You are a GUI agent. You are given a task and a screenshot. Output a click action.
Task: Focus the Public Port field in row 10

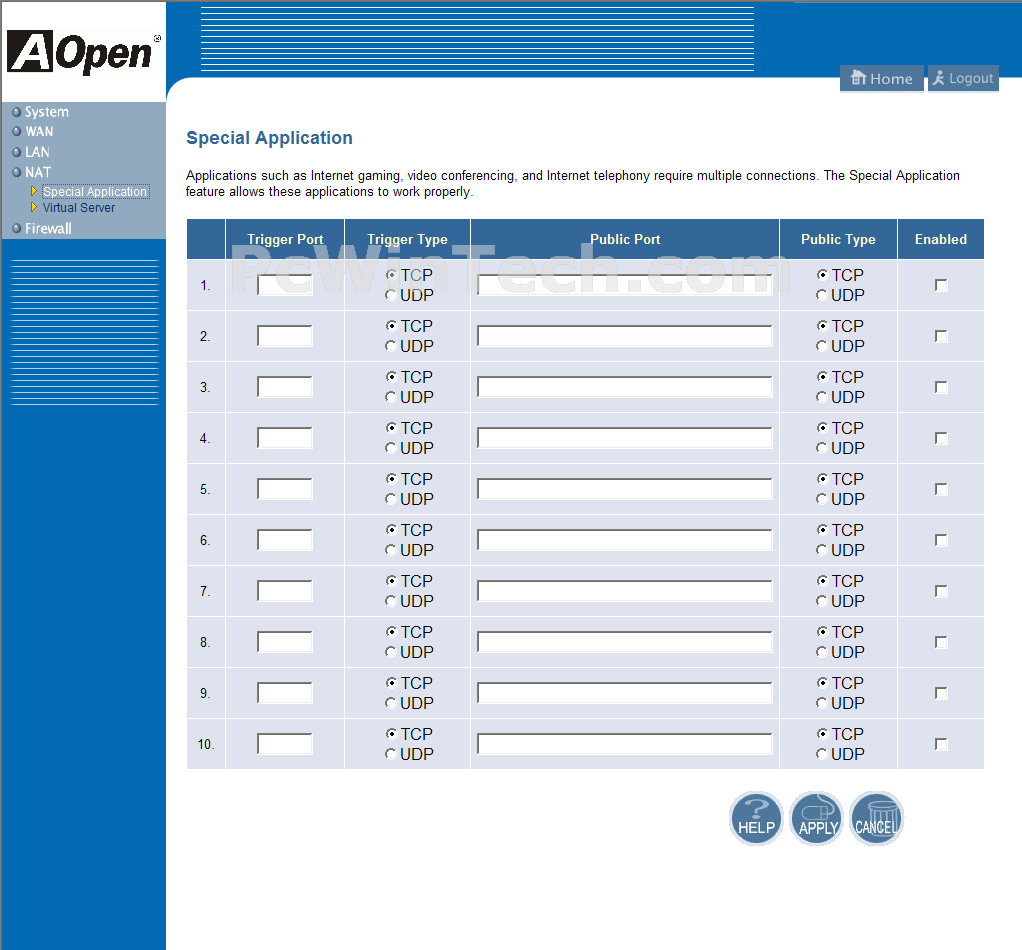tap(624, 744)
